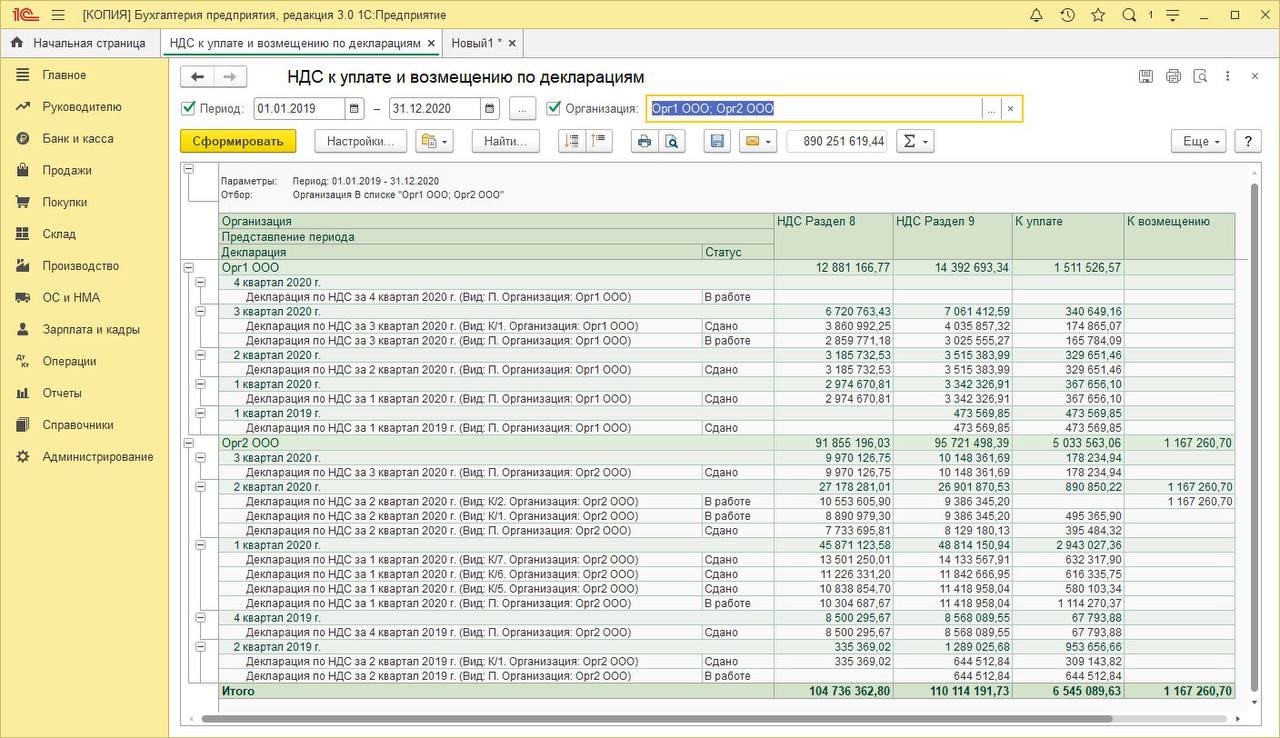Click preview icon at top right of form
The width and height of the screenshot is (1280, 738).
pos(1200,76)
